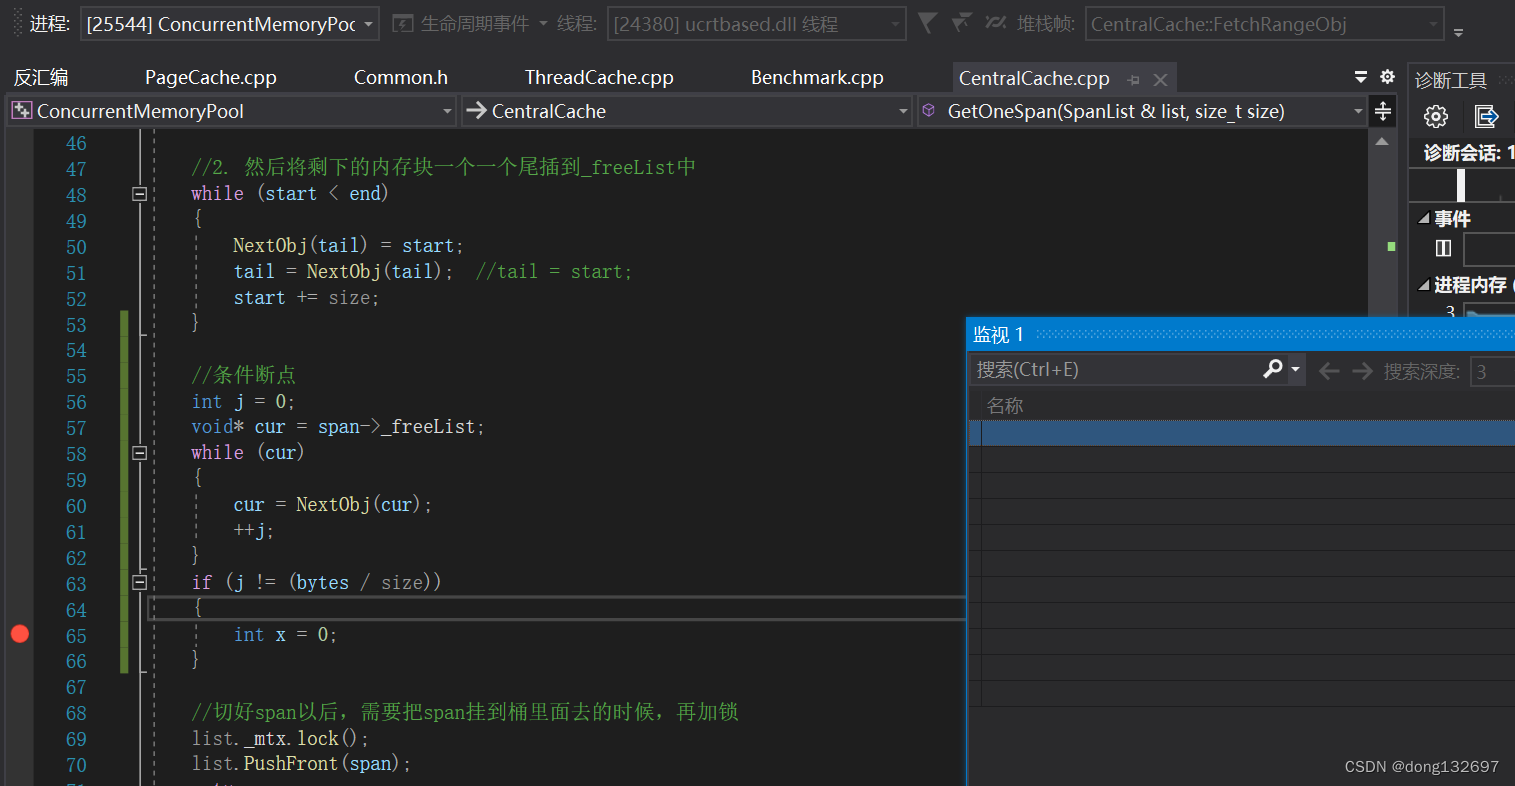Screen dimensions: 1515x786
Task: Click the flagged threads filter icon
Action: click(961, 22)
